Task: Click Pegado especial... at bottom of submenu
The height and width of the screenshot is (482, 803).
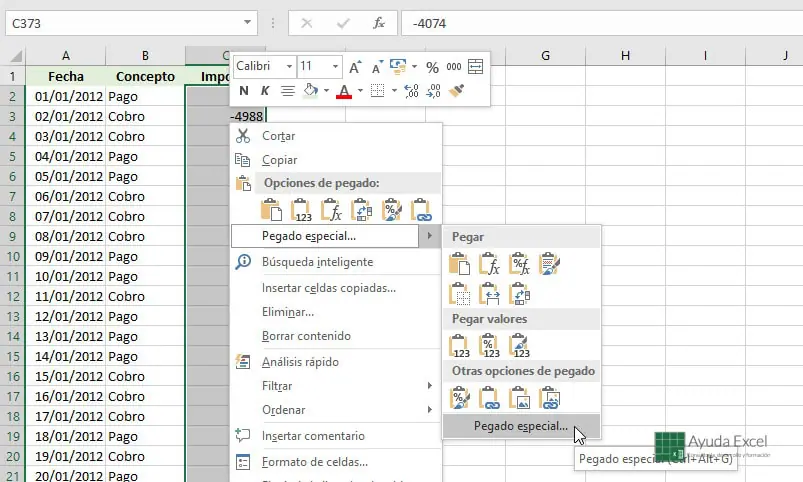Action: [x=520, y=426]
